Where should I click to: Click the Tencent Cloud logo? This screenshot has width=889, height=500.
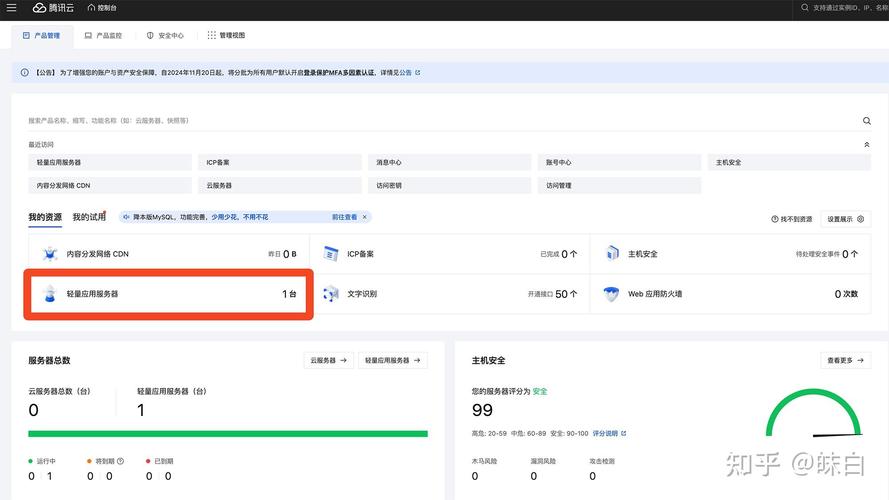[x=54, y=8]
